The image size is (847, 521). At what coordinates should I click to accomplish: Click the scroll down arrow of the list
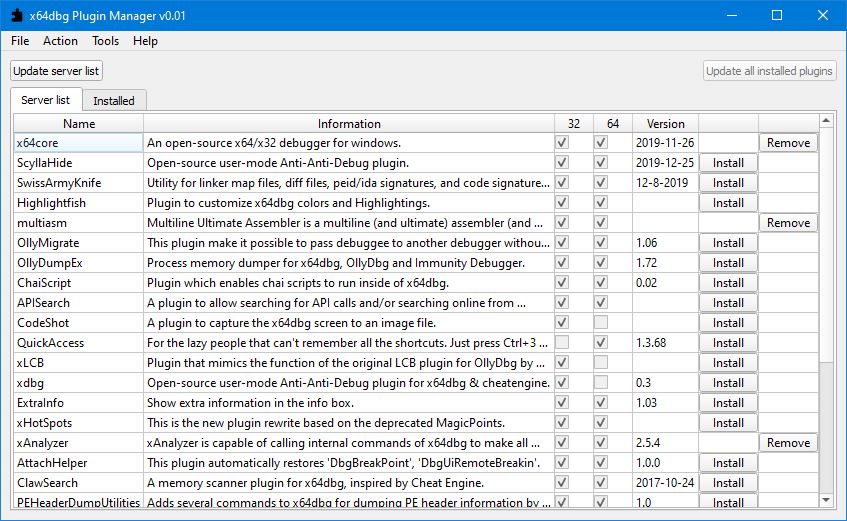click(x=826, y=500)
